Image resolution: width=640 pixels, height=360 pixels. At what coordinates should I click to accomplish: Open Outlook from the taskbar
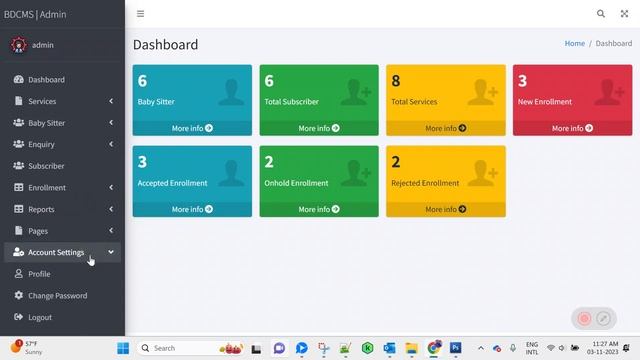click(x=389, y=348)
